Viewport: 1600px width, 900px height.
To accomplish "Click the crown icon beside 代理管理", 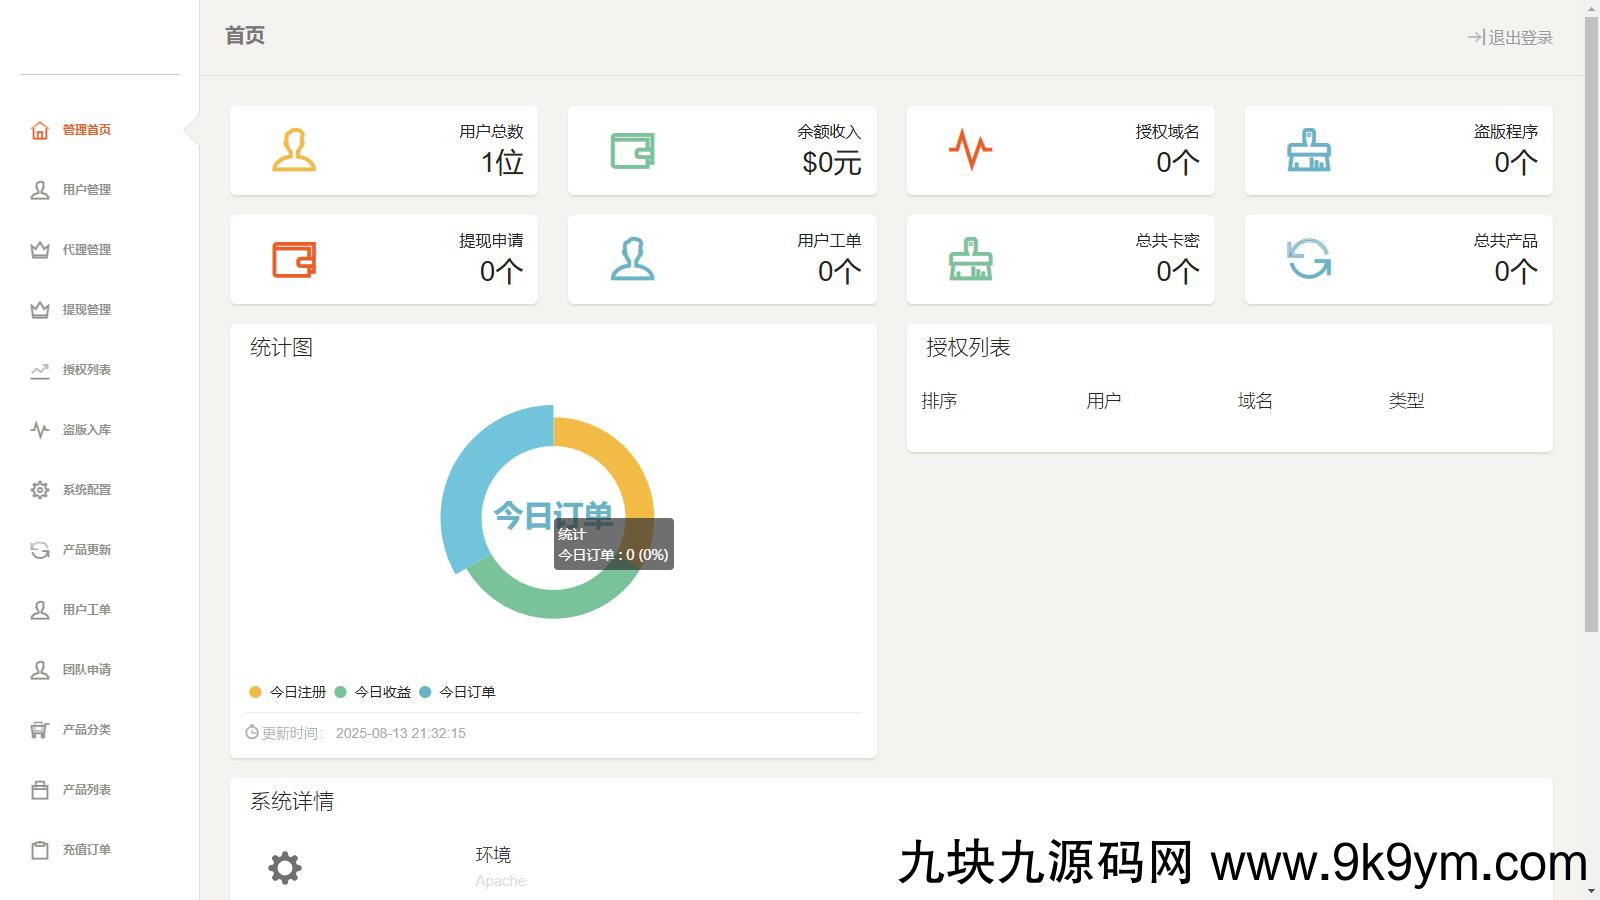I will 40,250.
